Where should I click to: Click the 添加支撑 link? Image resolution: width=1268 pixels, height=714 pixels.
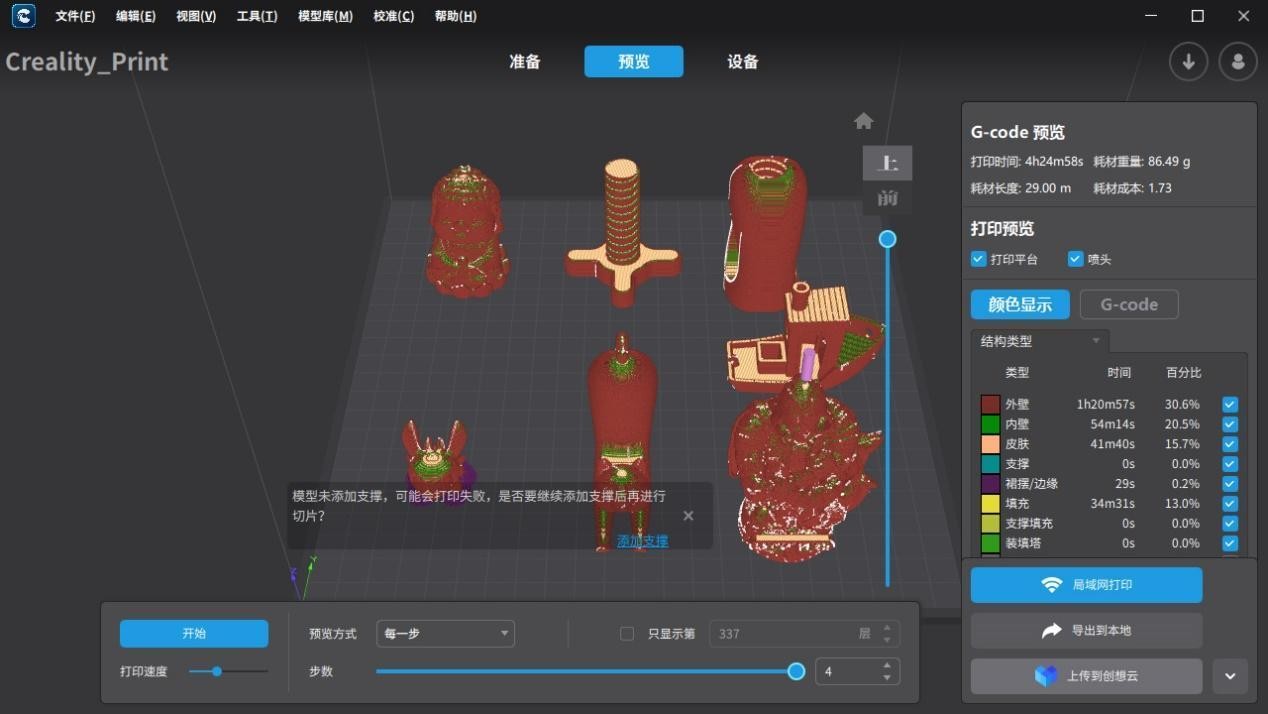coord(642,541)
